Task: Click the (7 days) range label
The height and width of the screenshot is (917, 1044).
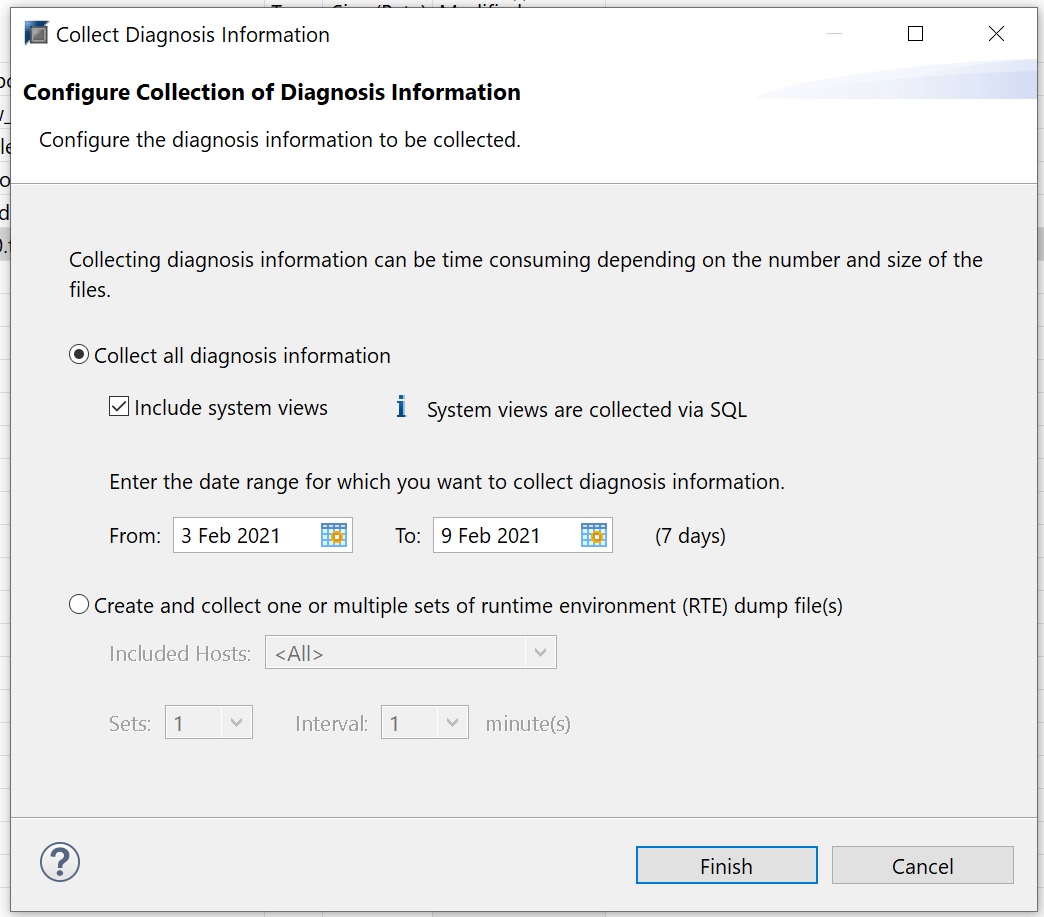Action: (x=690, y=536)
